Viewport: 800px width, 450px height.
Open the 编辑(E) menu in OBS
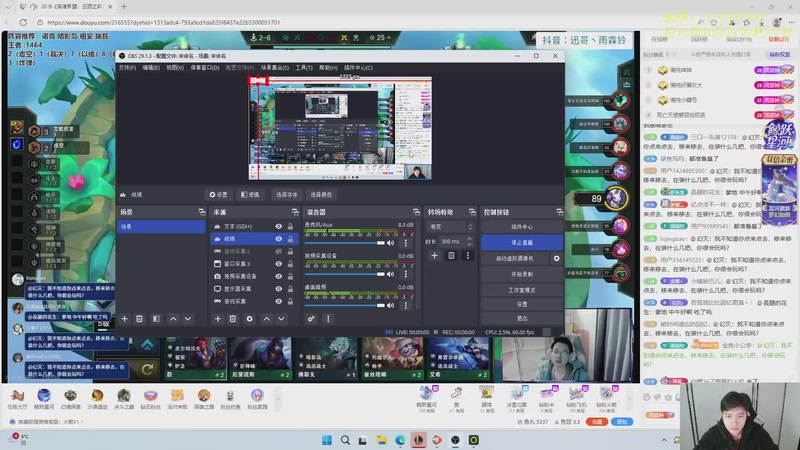tap(151, 68)
